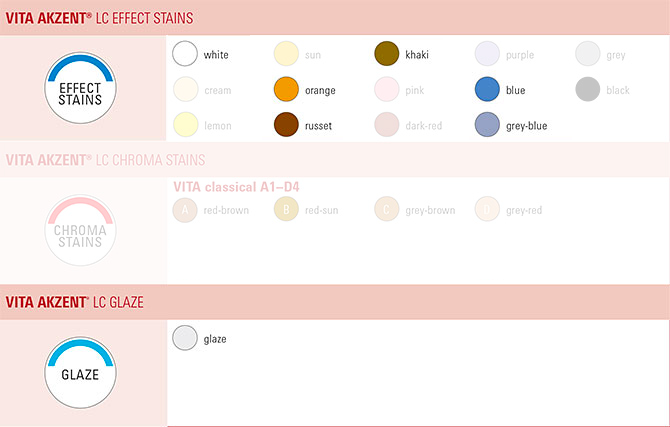Select the russet brown swatch
670x427 pixels.
click(x=286, y=125)
